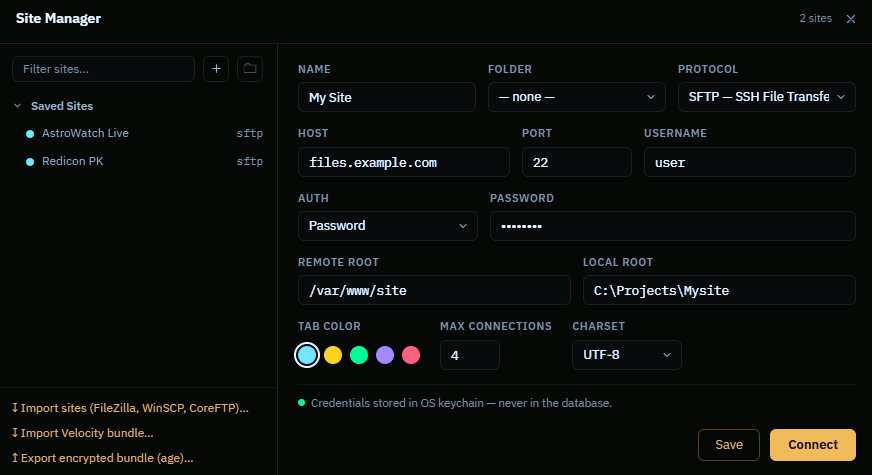Click Import Velocity bundle link

pyautogui.click(x=82, y=433)
